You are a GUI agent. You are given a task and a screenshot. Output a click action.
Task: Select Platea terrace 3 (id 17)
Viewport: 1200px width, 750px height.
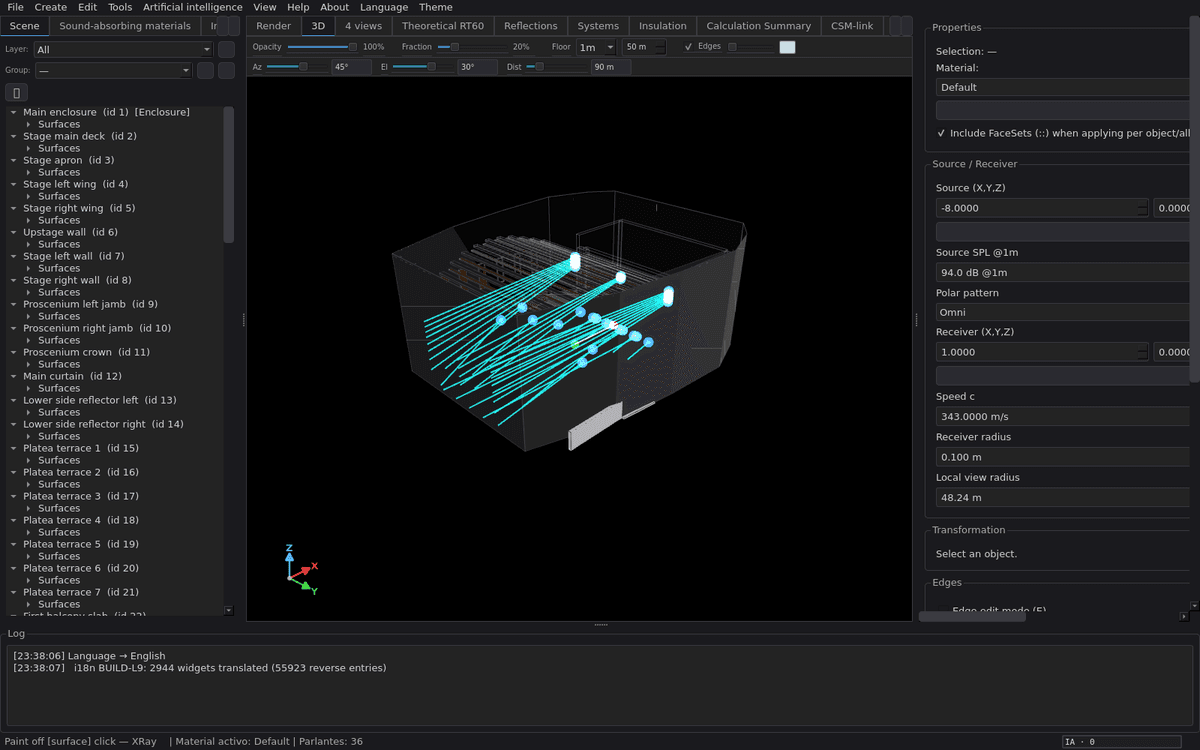coord(81,496)
